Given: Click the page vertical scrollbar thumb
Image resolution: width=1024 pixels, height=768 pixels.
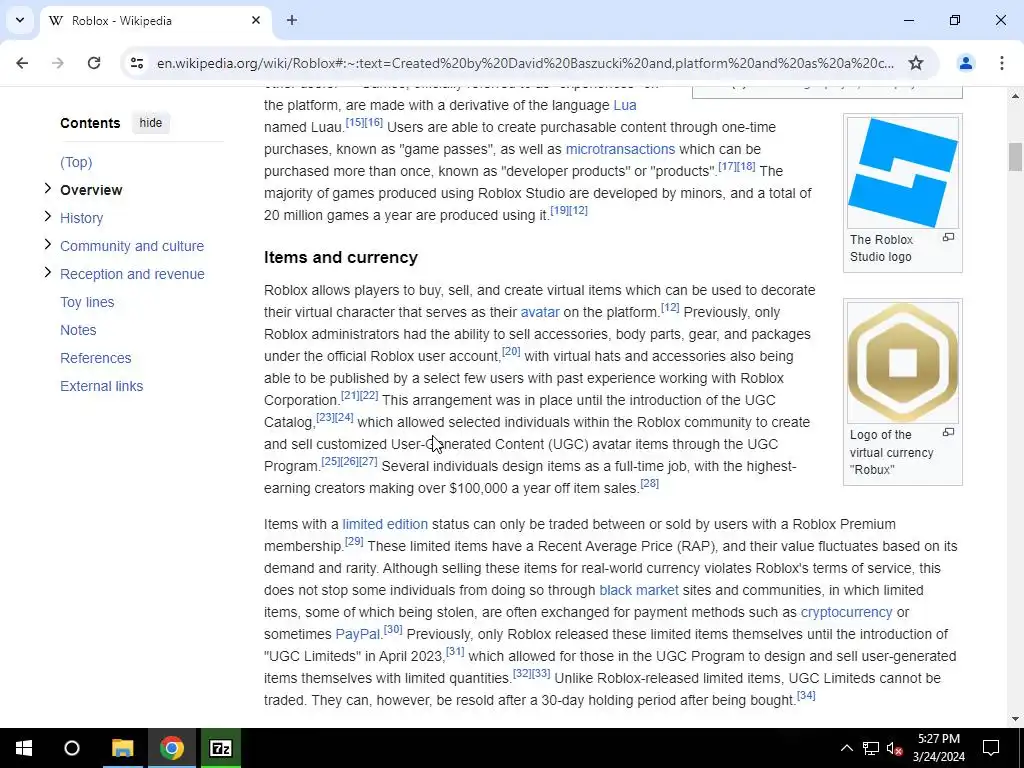Looking at the screenshot, I should (1015, 157).
